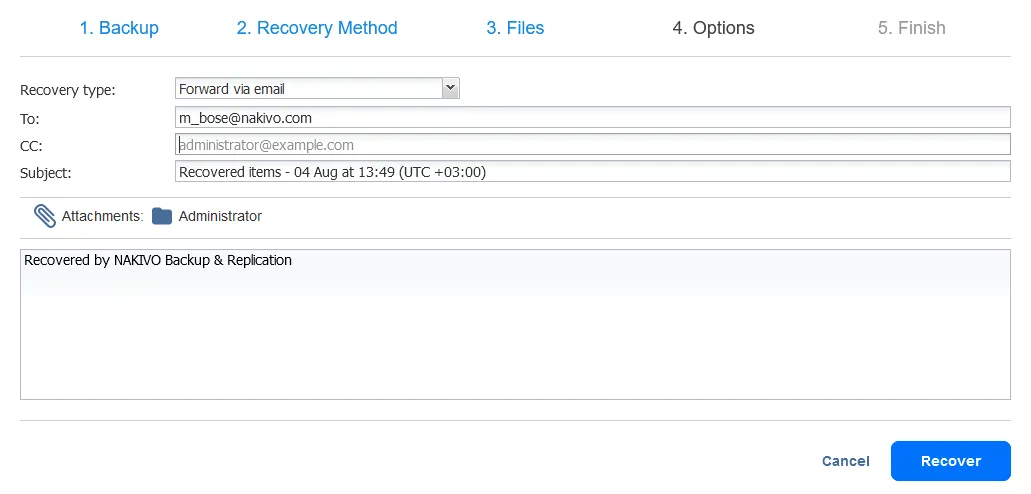Open the Recovery type dropdown
The height and width of the screenshot is (494, 1031).
[317, 89]
